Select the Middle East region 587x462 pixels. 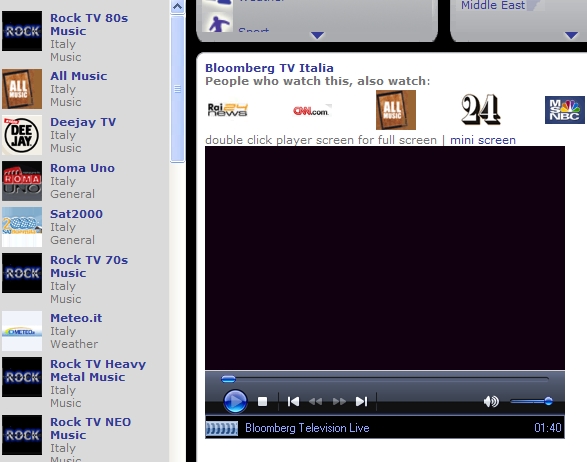[x=493, y=5]
